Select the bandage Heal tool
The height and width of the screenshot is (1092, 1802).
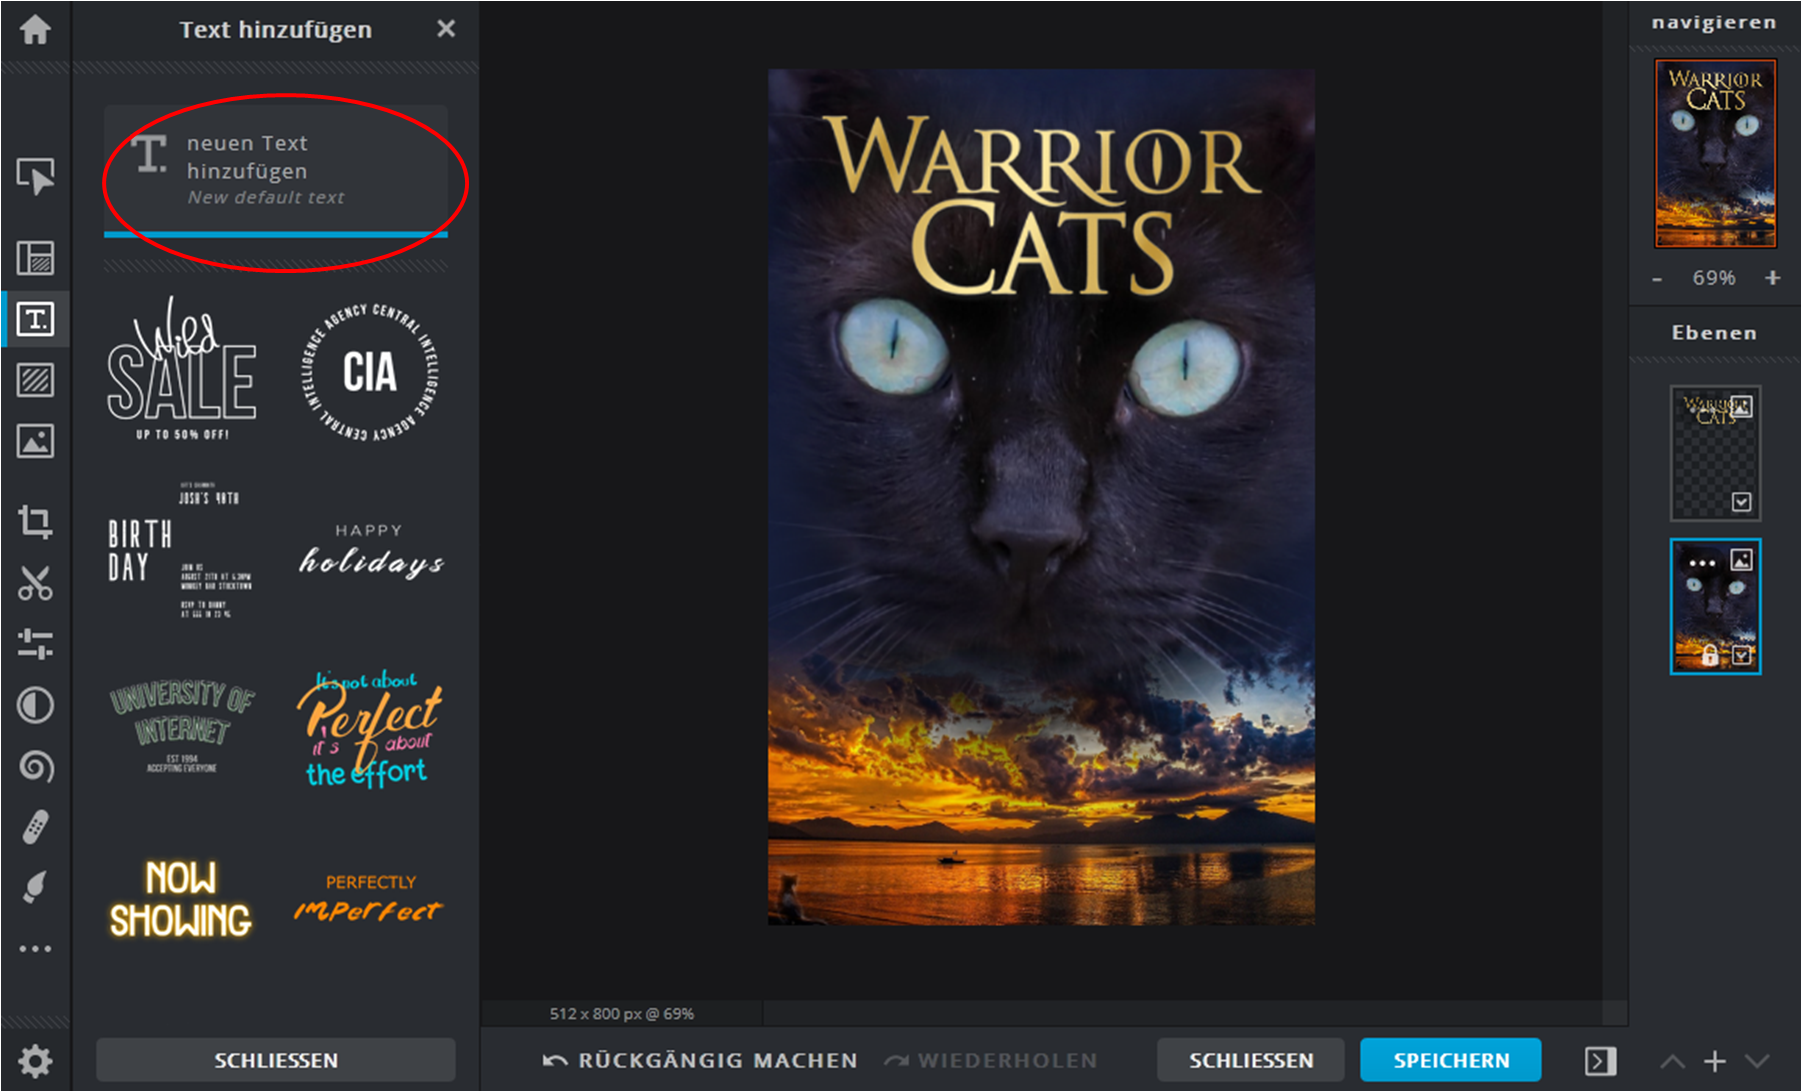coord(36,827)
